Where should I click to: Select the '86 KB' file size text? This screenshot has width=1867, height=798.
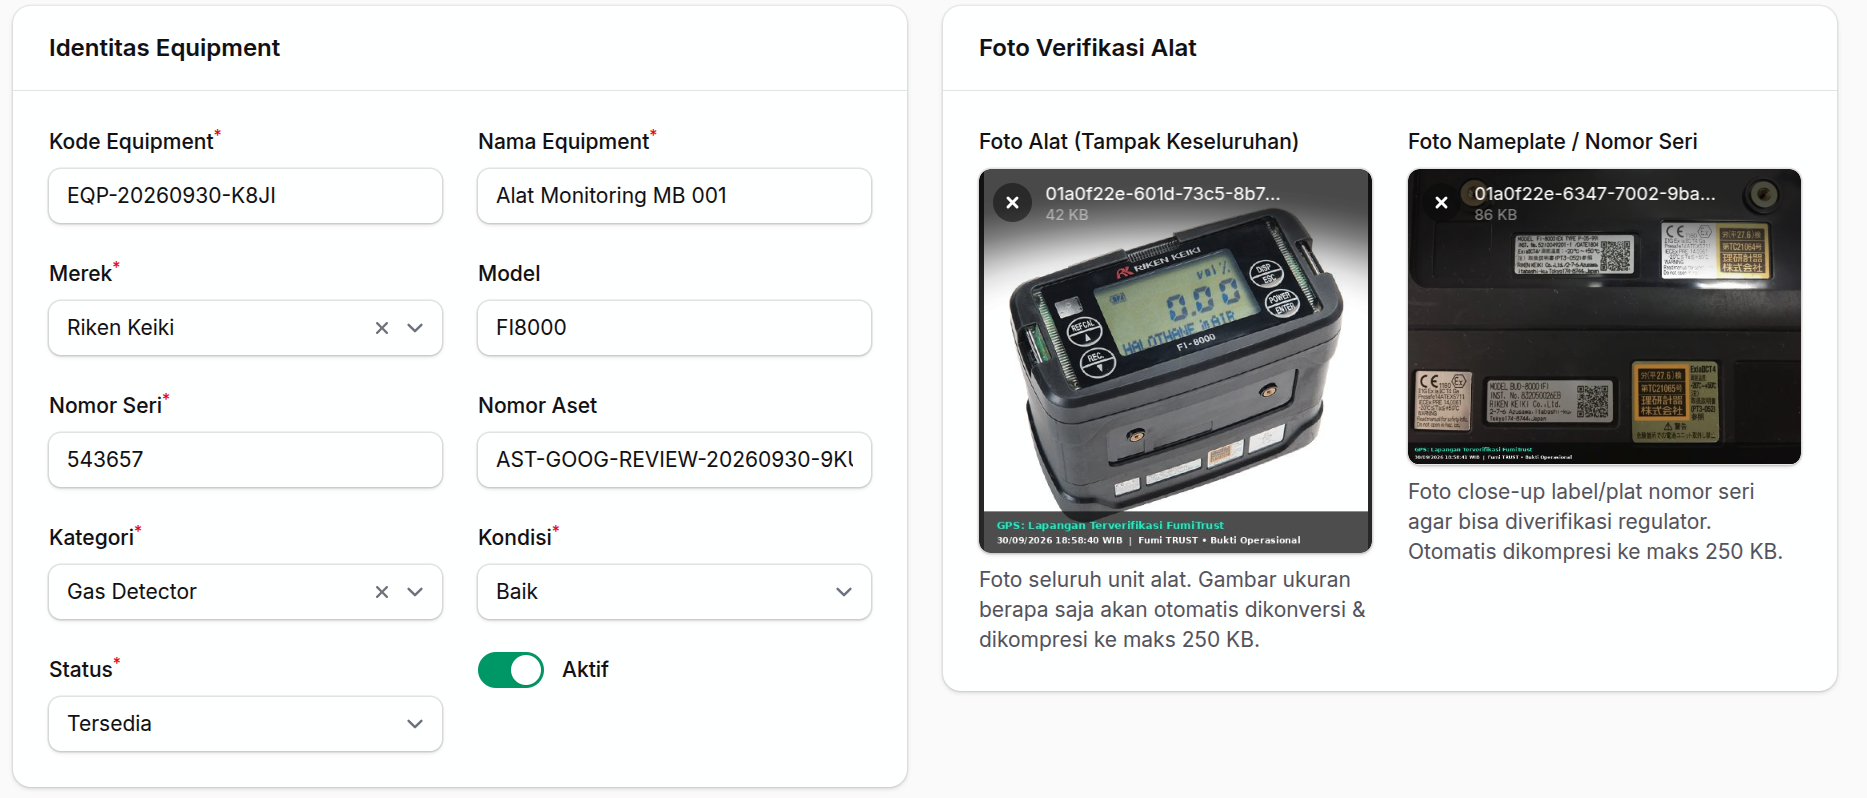click(1496, 215)
